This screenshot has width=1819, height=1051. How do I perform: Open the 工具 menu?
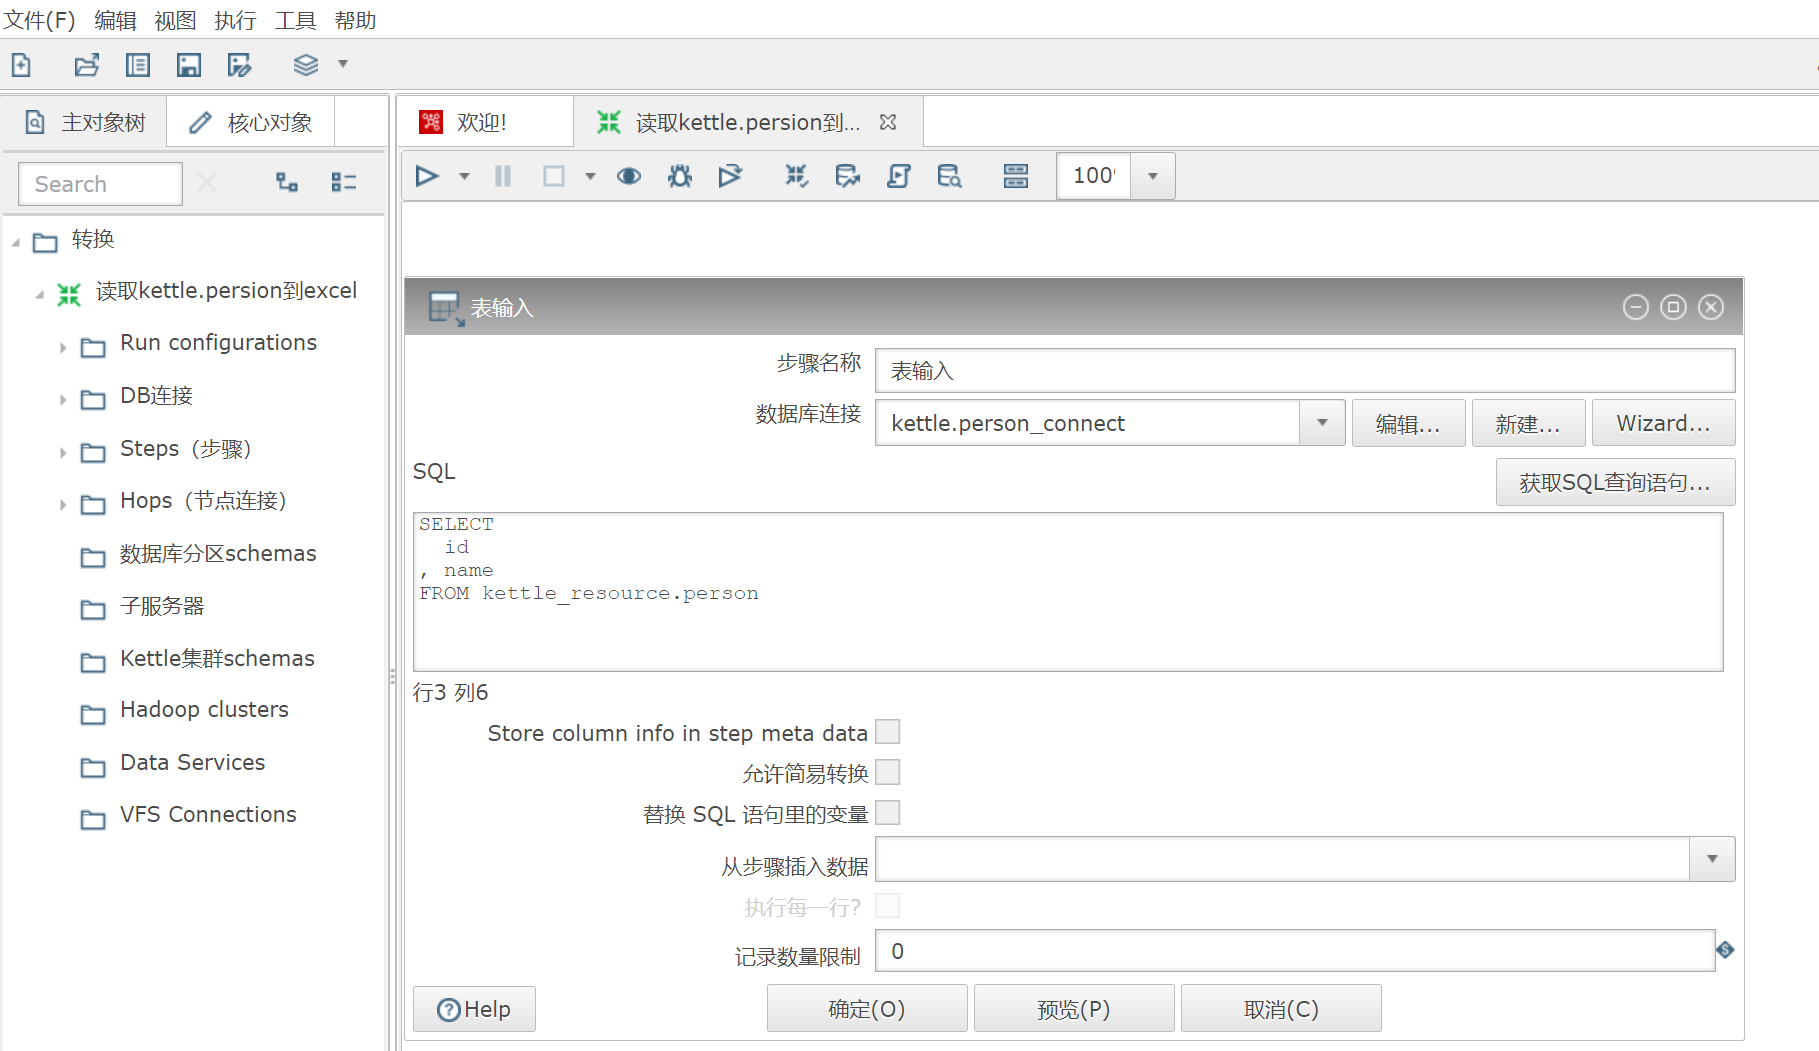pos(296,20)
